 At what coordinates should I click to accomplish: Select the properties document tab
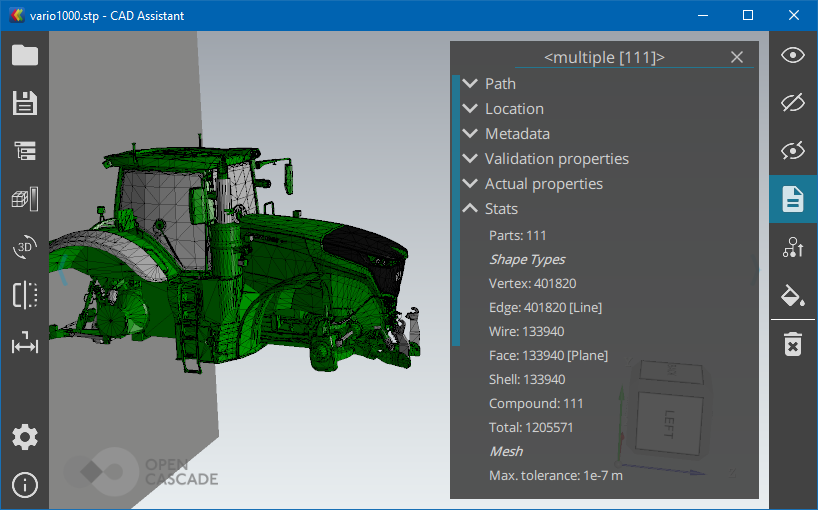coord(793,199)
